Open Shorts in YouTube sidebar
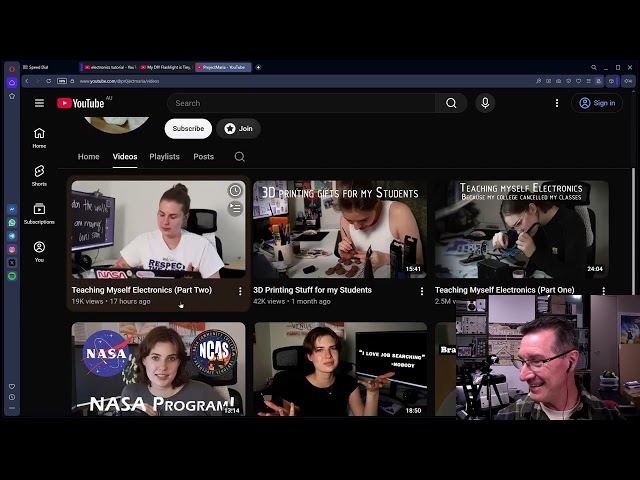640x480 pixels. coord(39,176)
